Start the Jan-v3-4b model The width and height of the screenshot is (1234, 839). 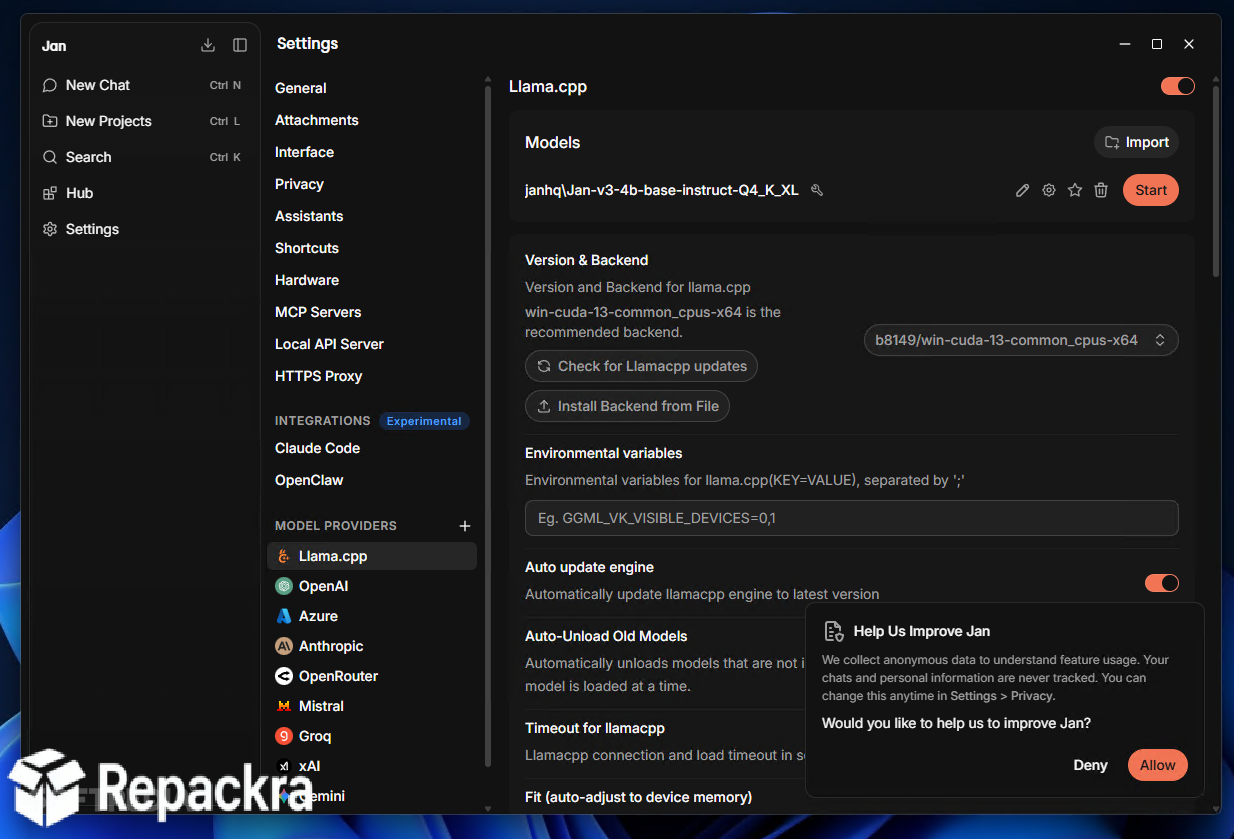point(1151,190)
